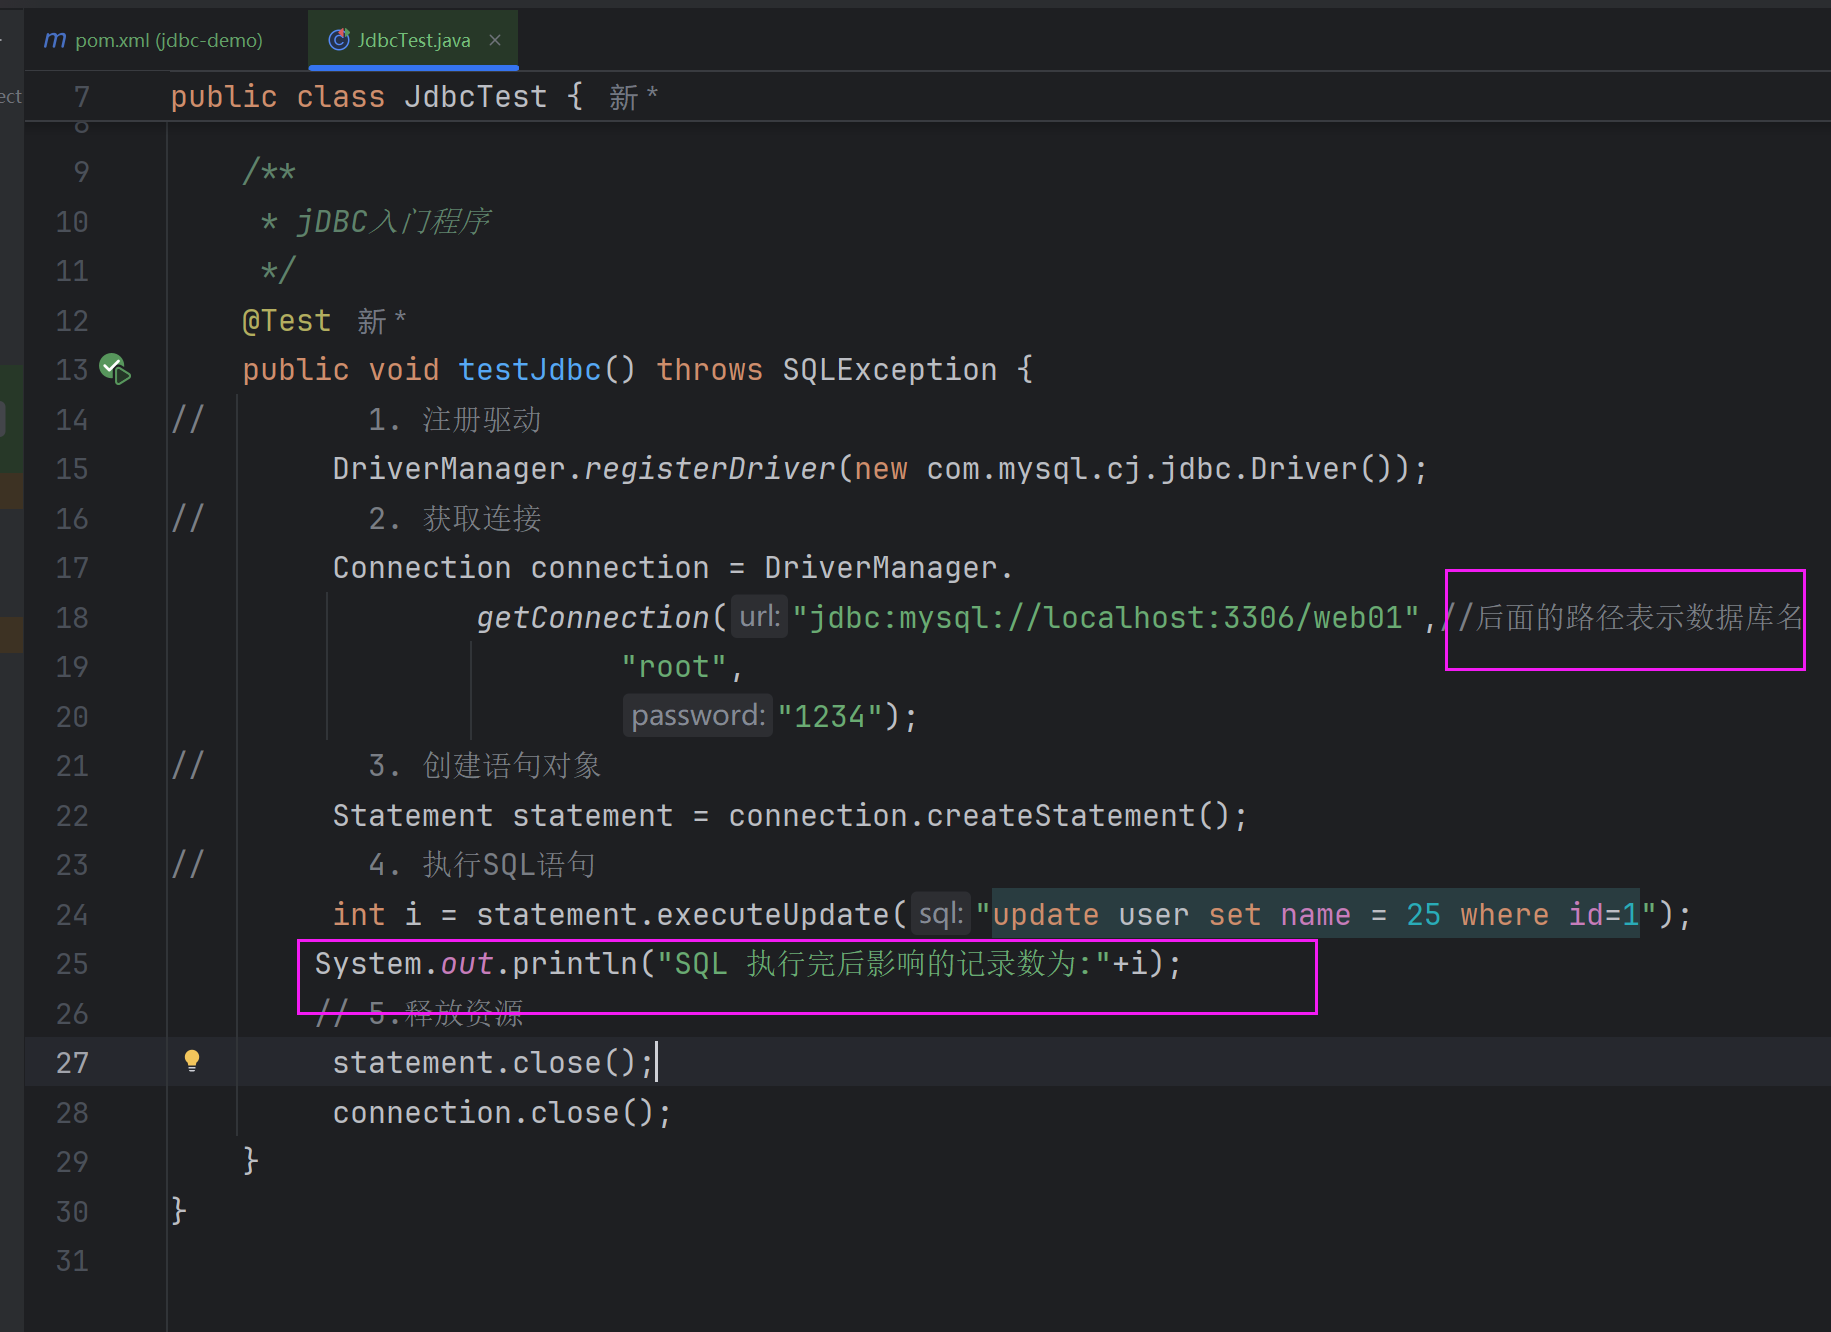The image size is (1831, 1332).
Task: Click the class icon on JdbcTest.java tab
Action: click(339, 40)
